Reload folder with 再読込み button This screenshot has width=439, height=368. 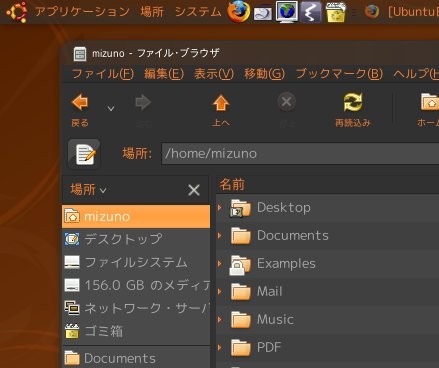[x=353, y=110]
